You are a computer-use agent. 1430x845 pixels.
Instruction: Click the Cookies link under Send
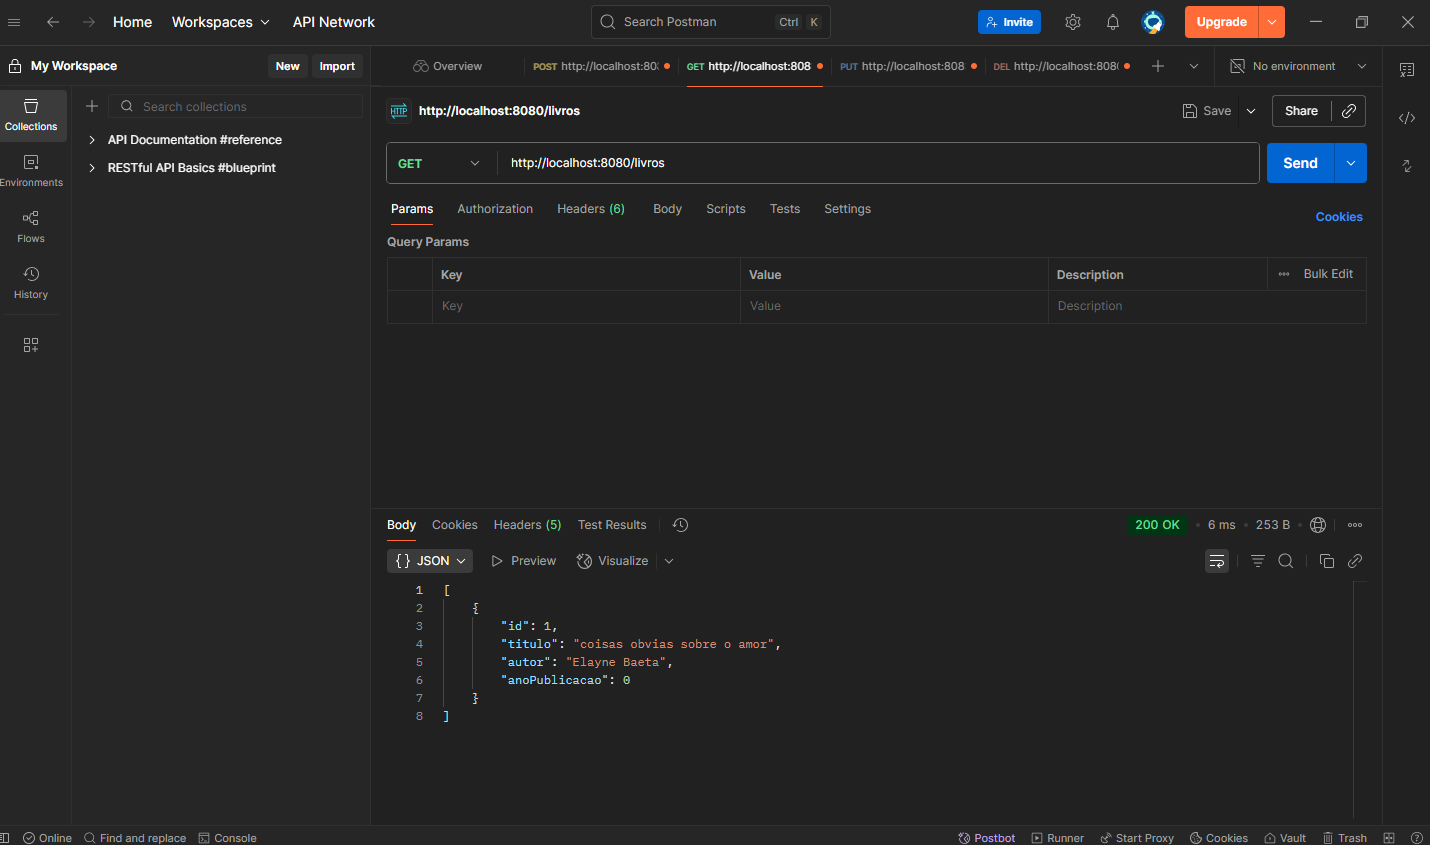tap(1338, 217)
